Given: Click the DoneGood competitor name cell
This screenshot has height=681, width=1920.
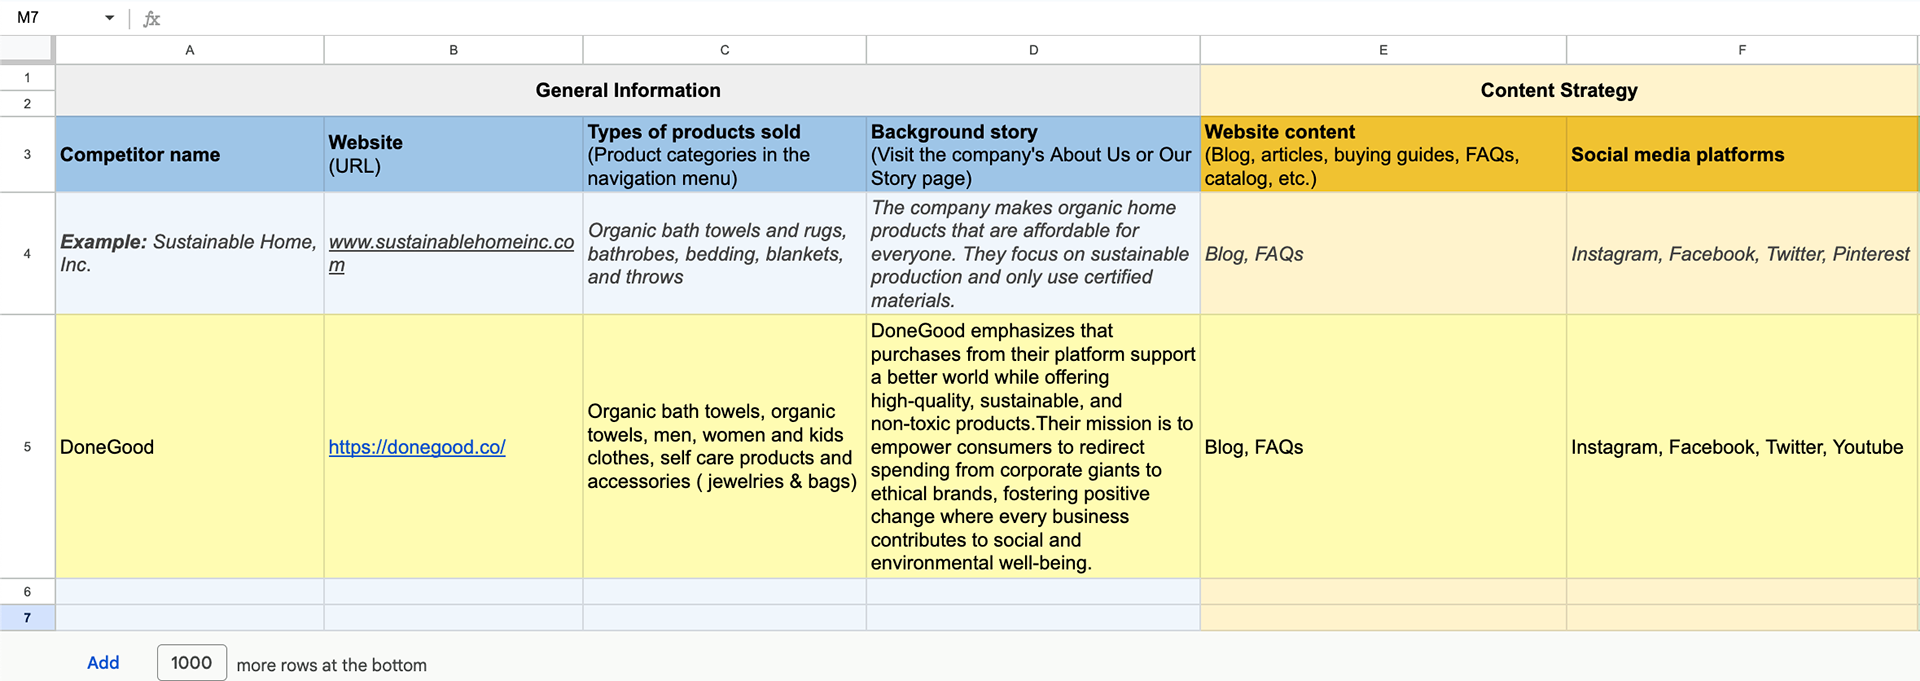Looking at the screenshot, I should click(x=190, y=447).
